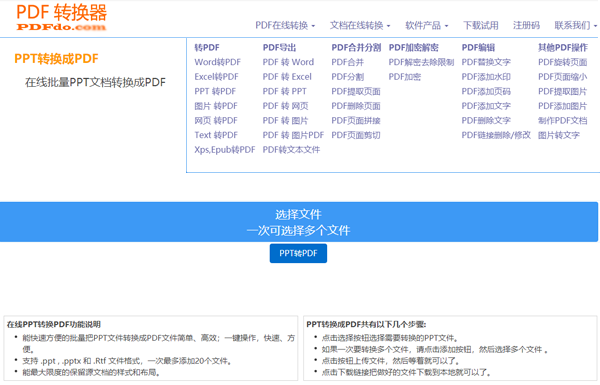Open the 联系我们 dropdown menu
Screen dimensions: 600x385
coord(576,26)
